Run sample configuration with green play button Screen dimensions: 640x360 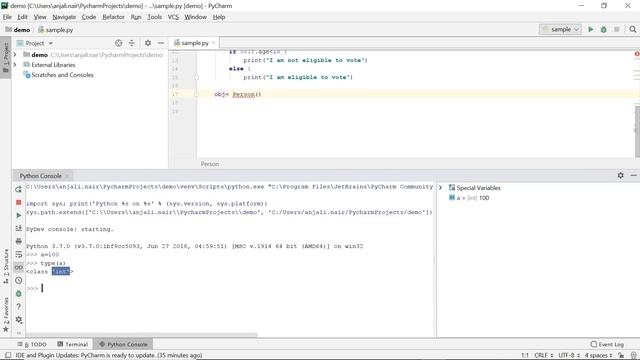(591, 29)
